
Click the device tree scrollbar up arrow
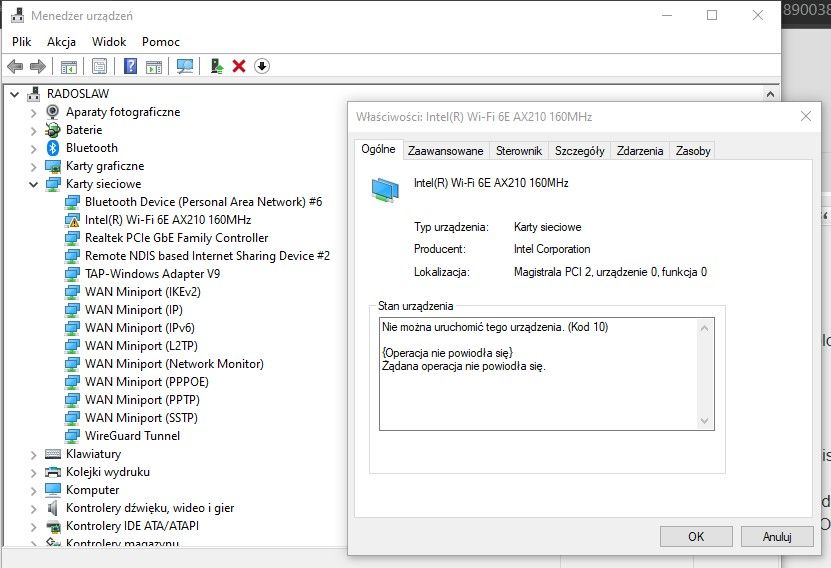coord(770,94)
